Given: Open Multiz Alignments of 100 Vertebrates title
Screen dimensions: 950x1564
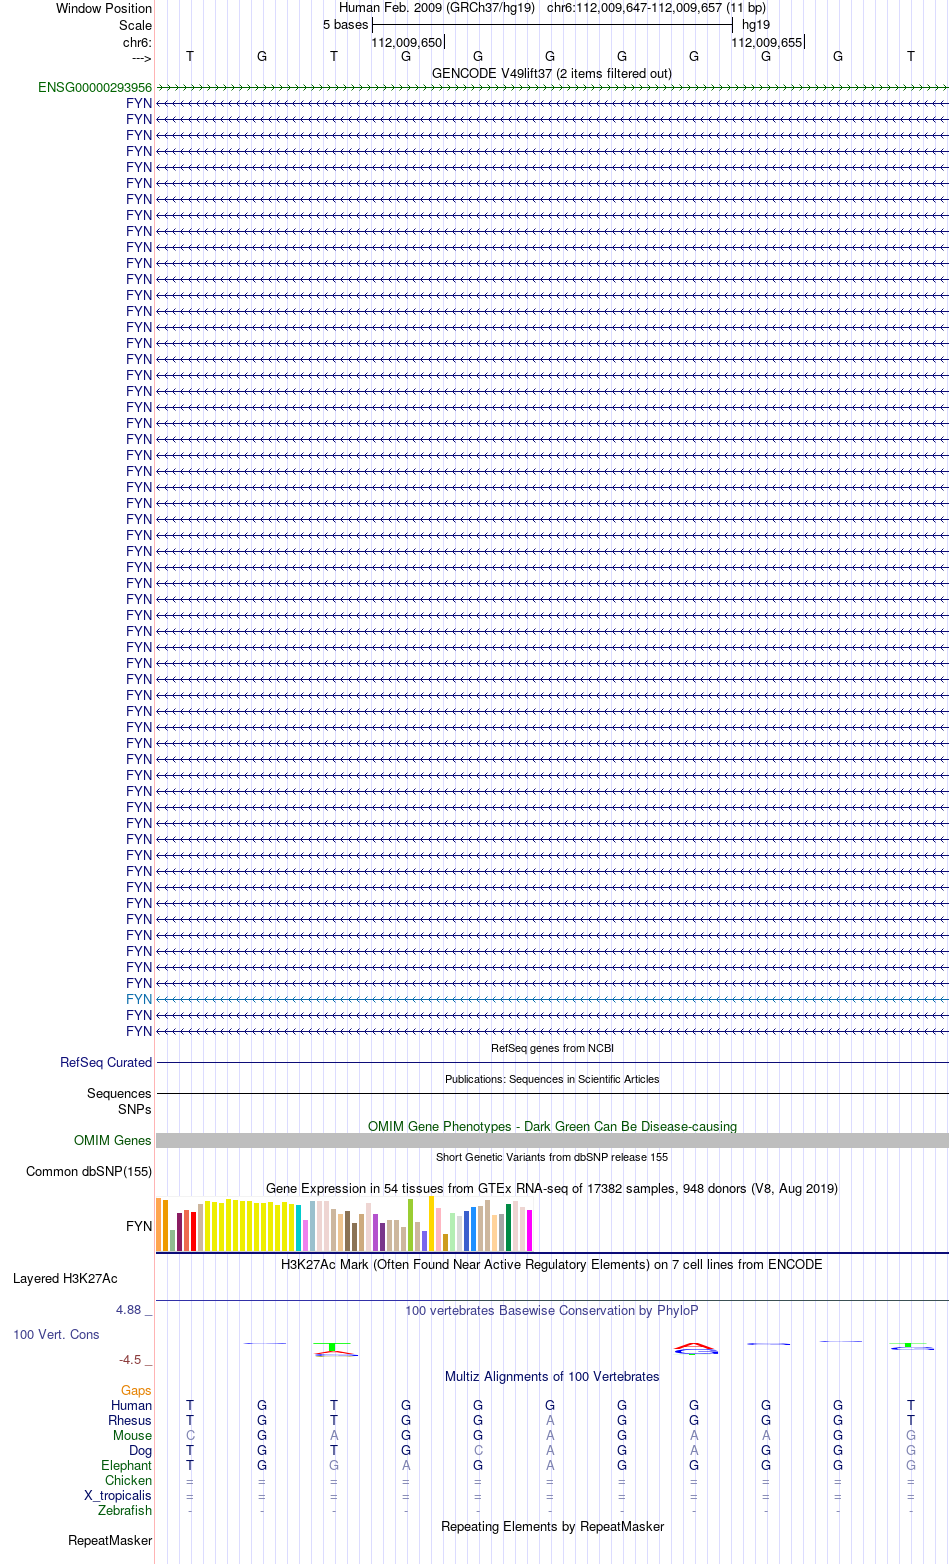Looking at the screenshot, I should tap(552, 1377).
